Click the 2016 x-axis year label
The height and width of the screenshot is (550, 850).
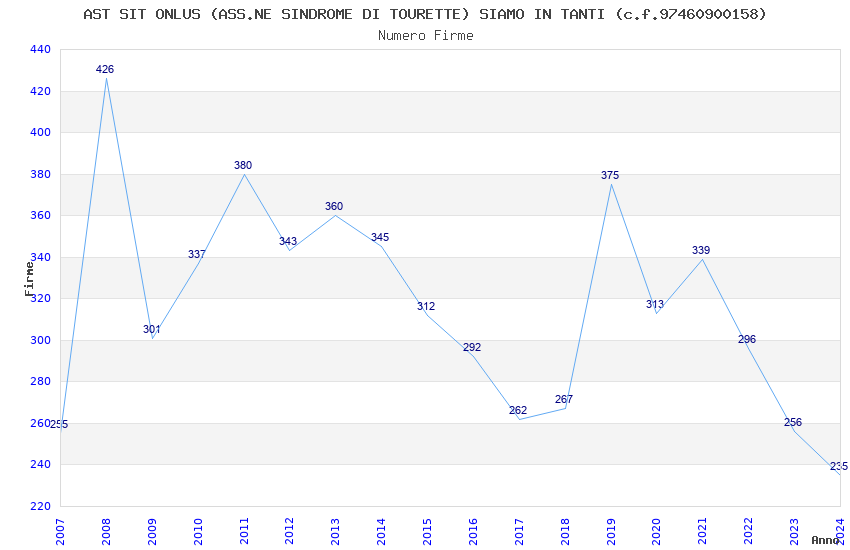pos(473,531)
